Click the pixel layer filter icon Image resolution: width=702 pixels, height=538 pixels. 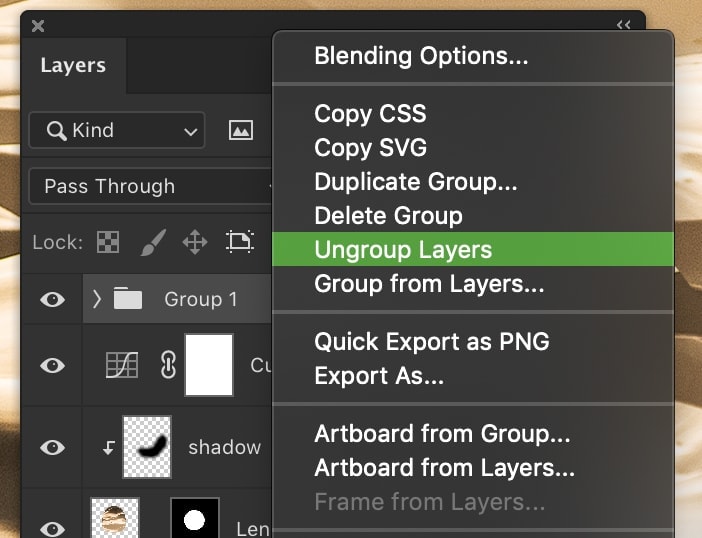[x=241, y=130]
